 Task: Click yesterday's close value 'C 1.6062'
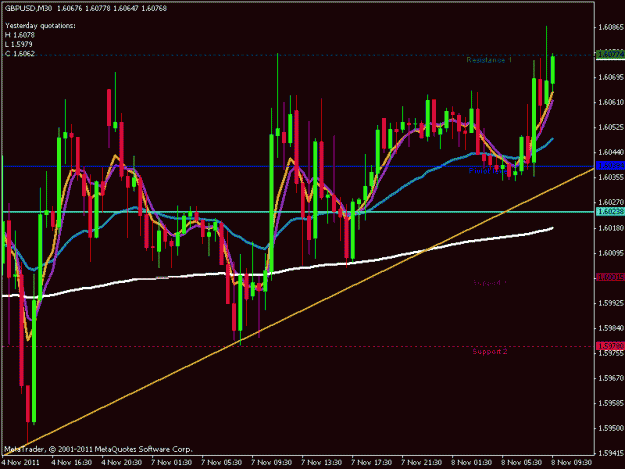pos(20,53)
